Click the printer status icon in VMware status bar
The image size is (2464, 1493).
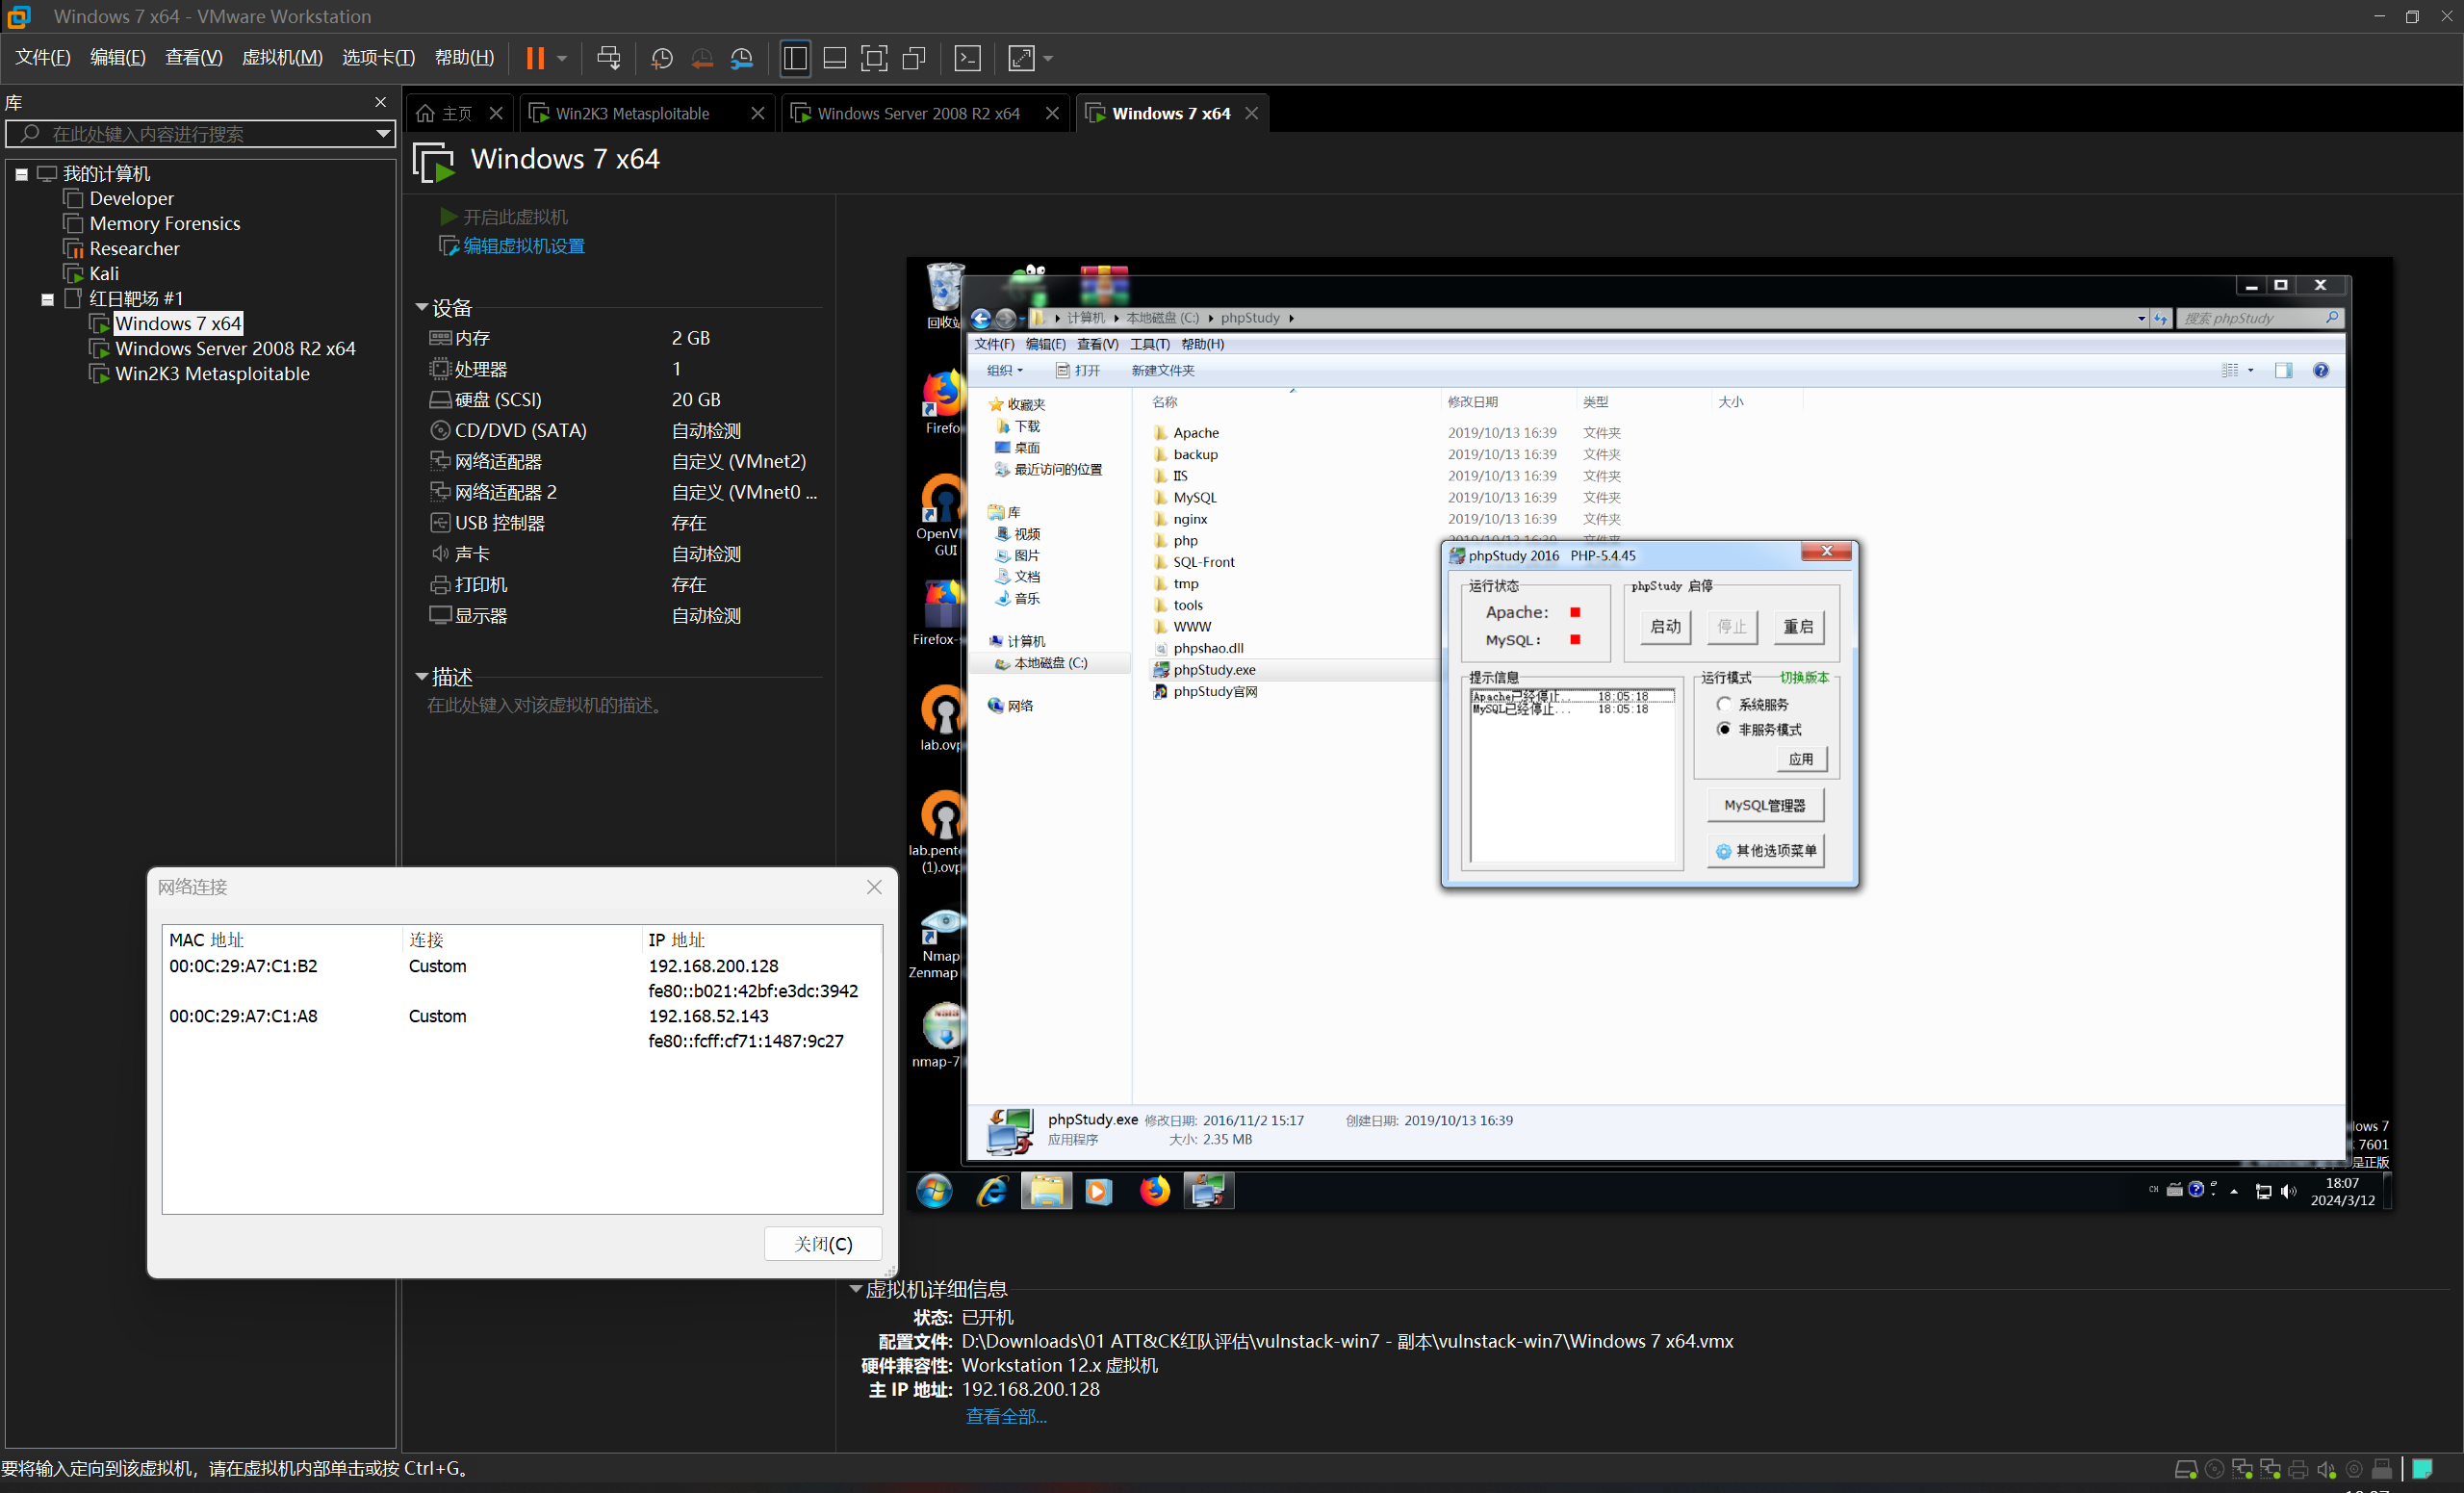coord(2298,1469)
